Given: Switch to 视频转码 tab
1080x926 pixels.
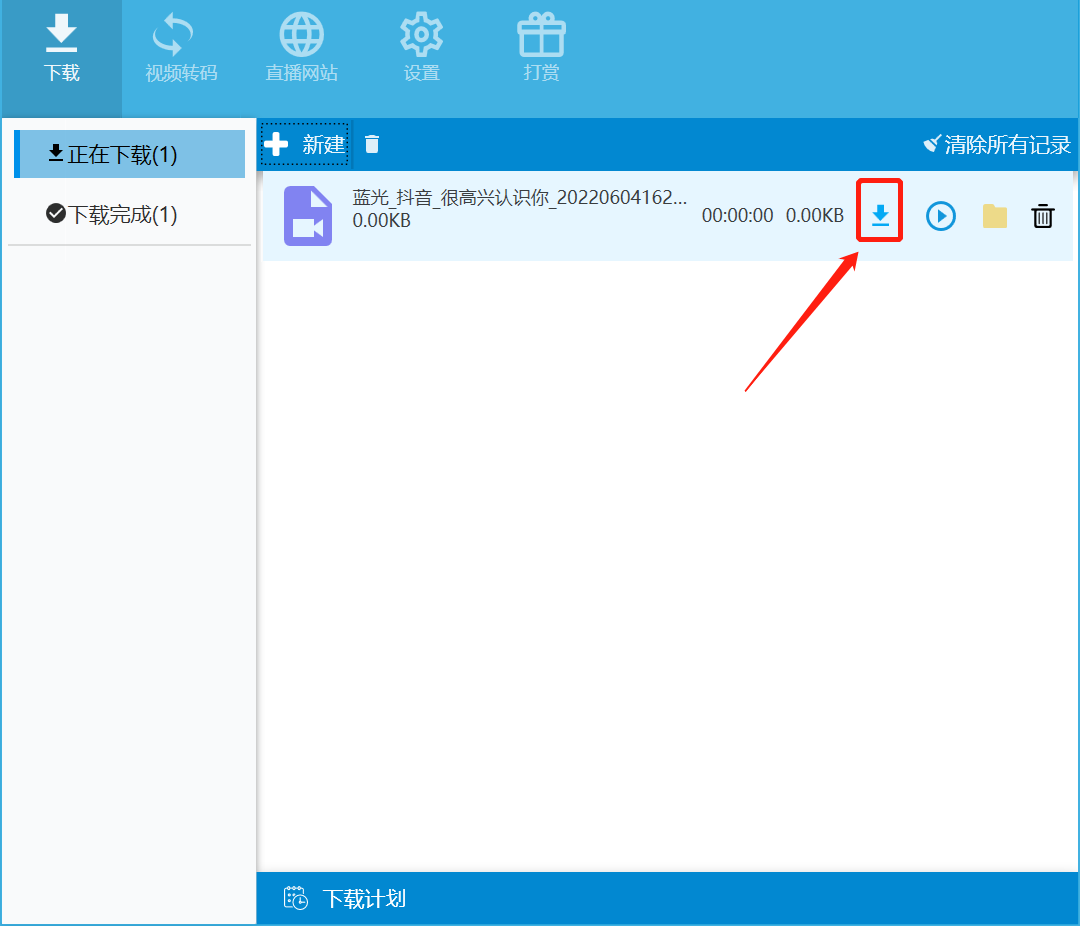Looking at the screenshot, I should pyautogui.click(x=181, y=50).
